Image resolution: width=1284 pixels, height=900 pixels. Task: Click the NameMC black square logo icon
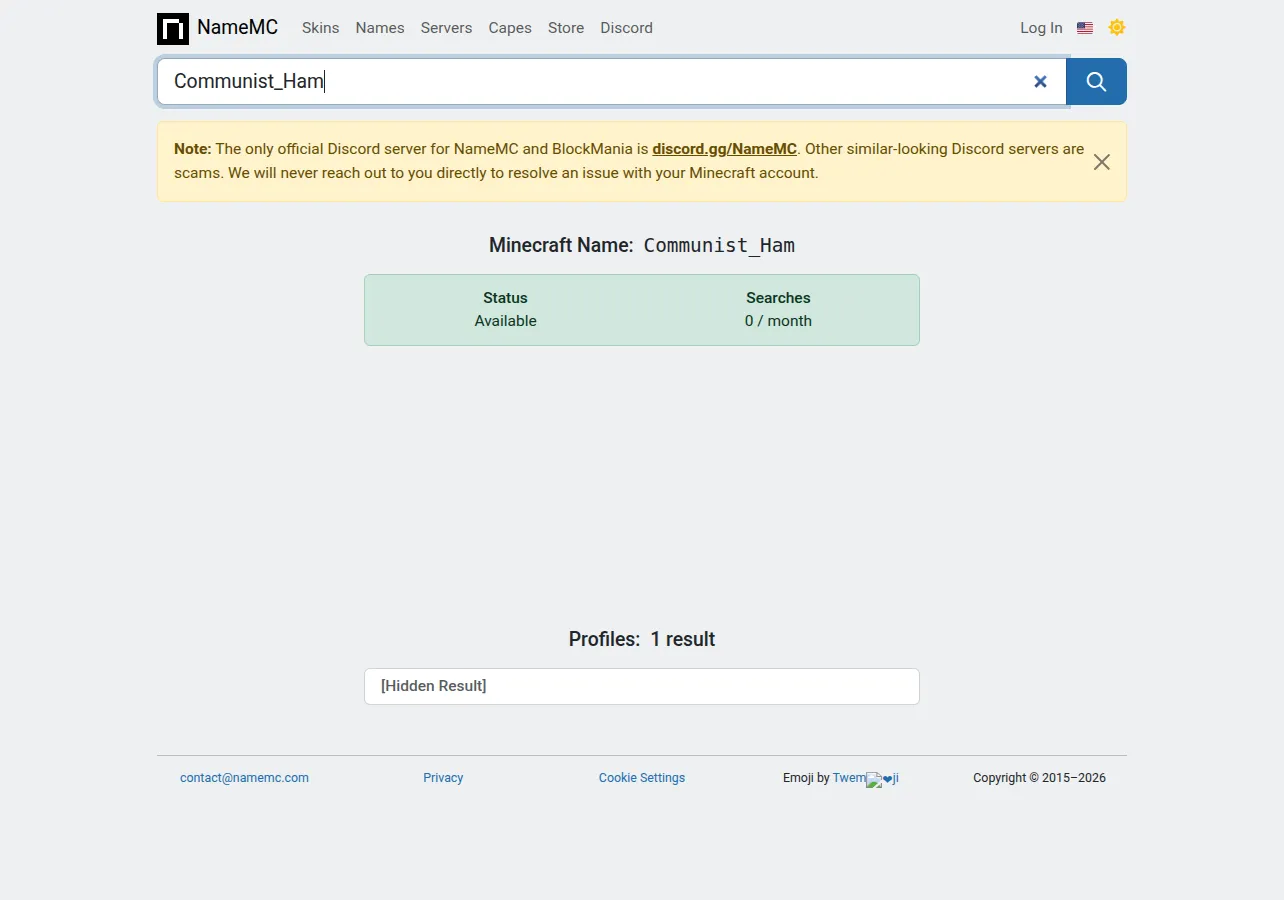point(173,28)
